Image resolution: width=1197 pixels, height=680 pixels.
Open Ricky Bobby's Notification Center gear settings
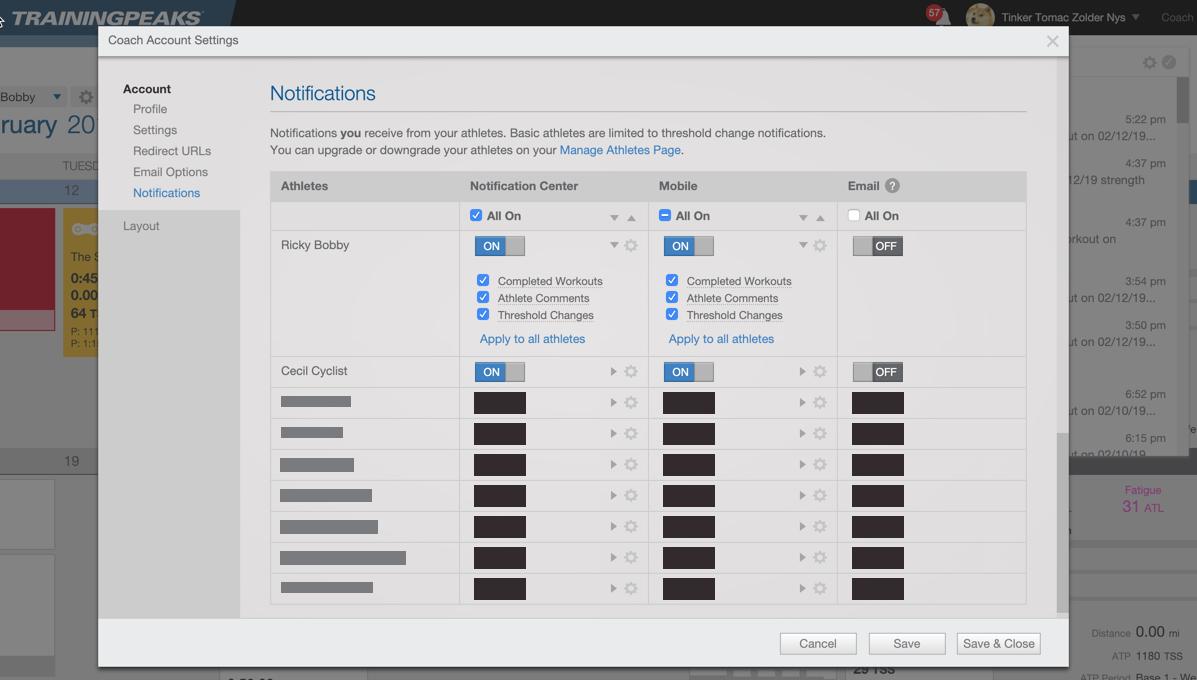pyautogui.click(x=631, y=246)
